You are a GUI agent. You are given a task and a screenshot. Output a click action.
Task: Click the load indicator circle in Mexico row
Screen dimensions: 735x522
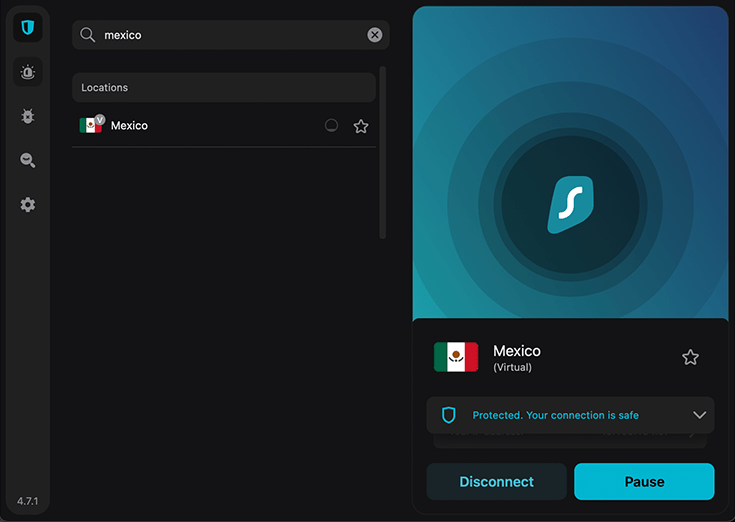pyautogui.click(x=331, y=126)
